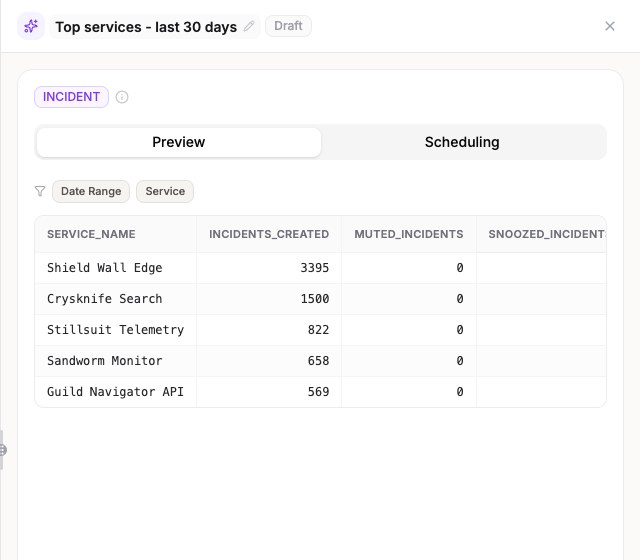Click the 1500 incidents value
This screenshot has height=560, width=640.
pos(315,299)
